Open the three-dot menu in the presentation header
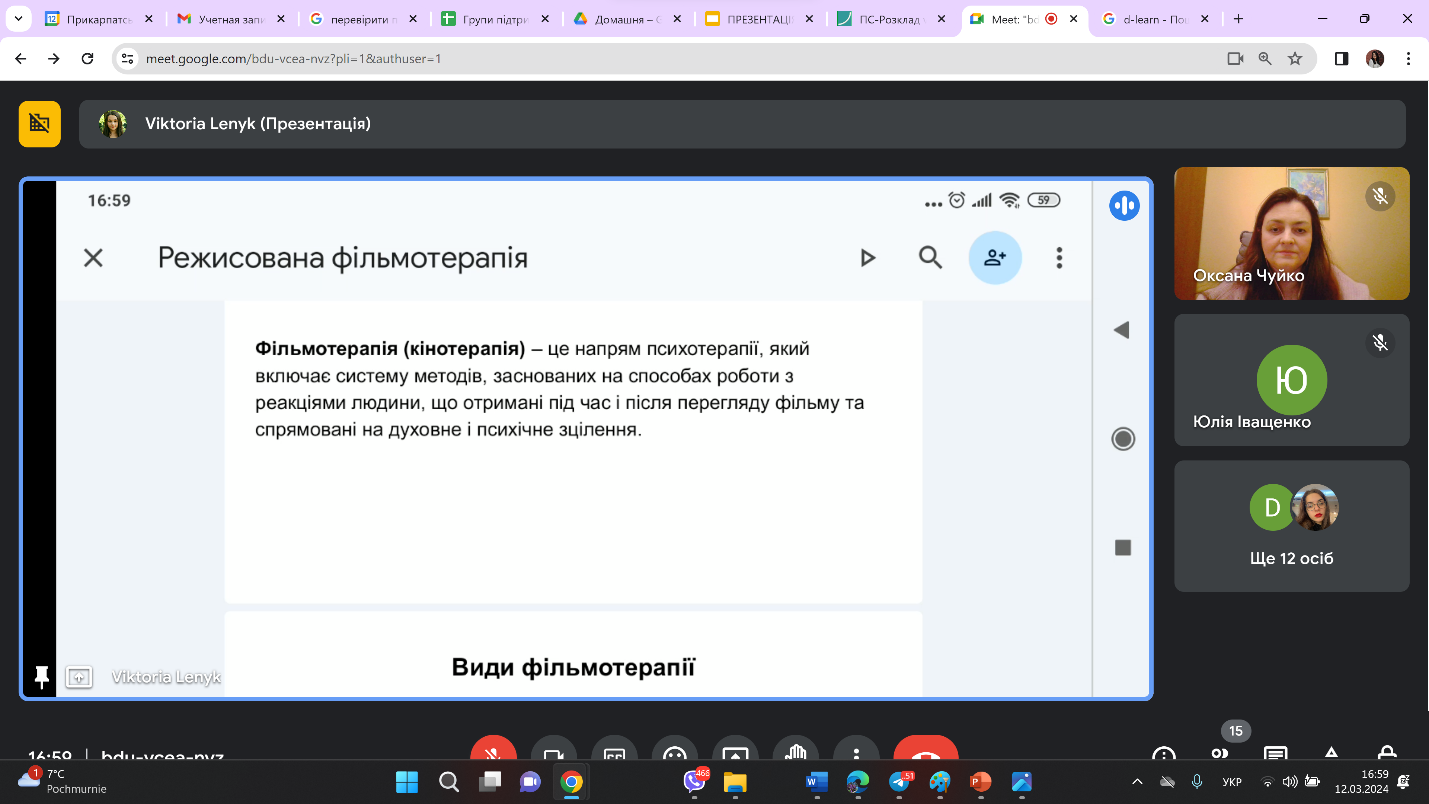This screenshot has height=804, width=1429. click(1059, 258)
